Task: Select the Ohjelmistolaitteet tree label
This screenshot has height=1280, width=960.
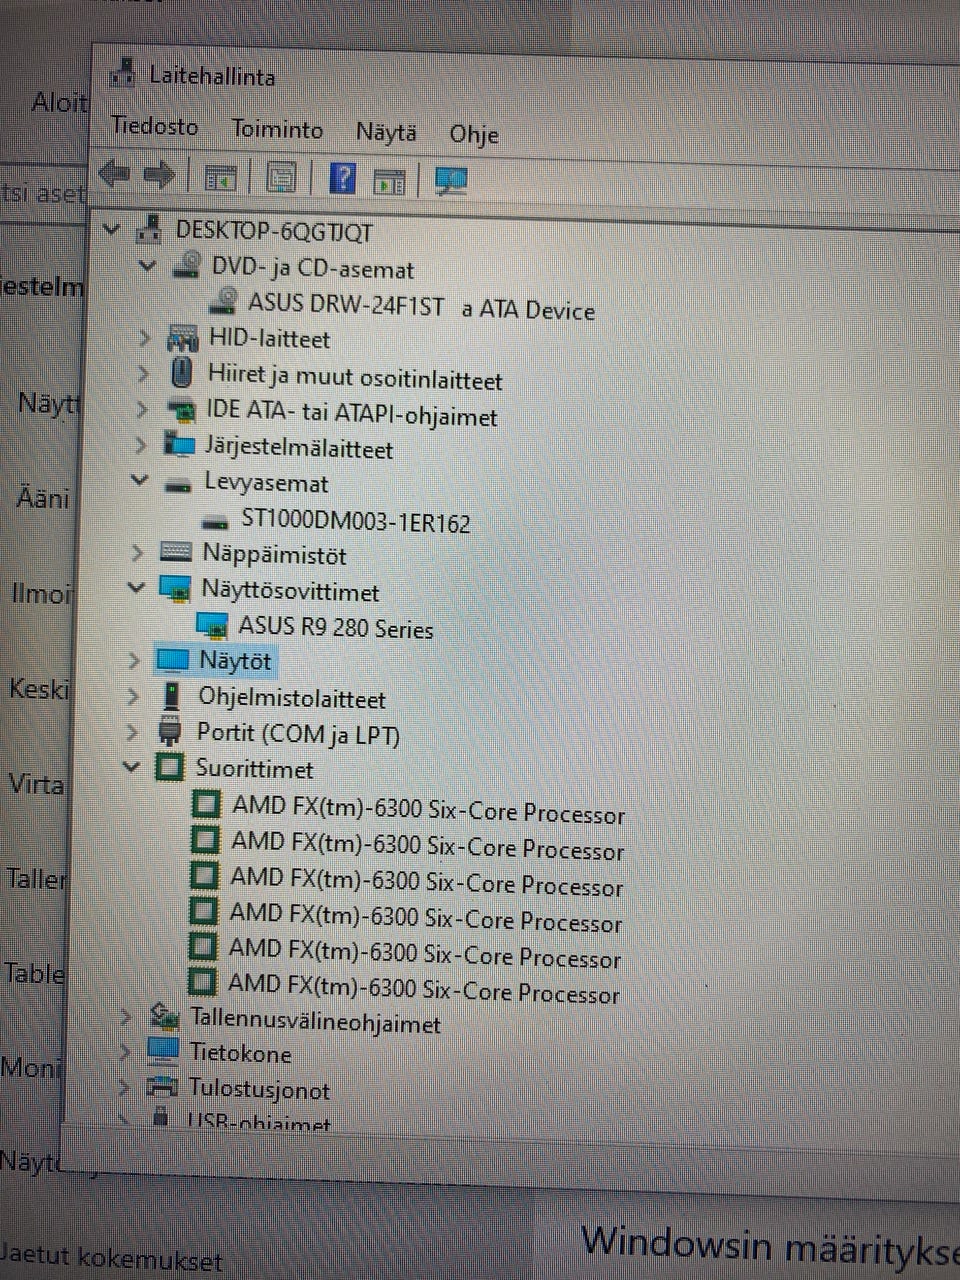Action: (x=291, y=698)
